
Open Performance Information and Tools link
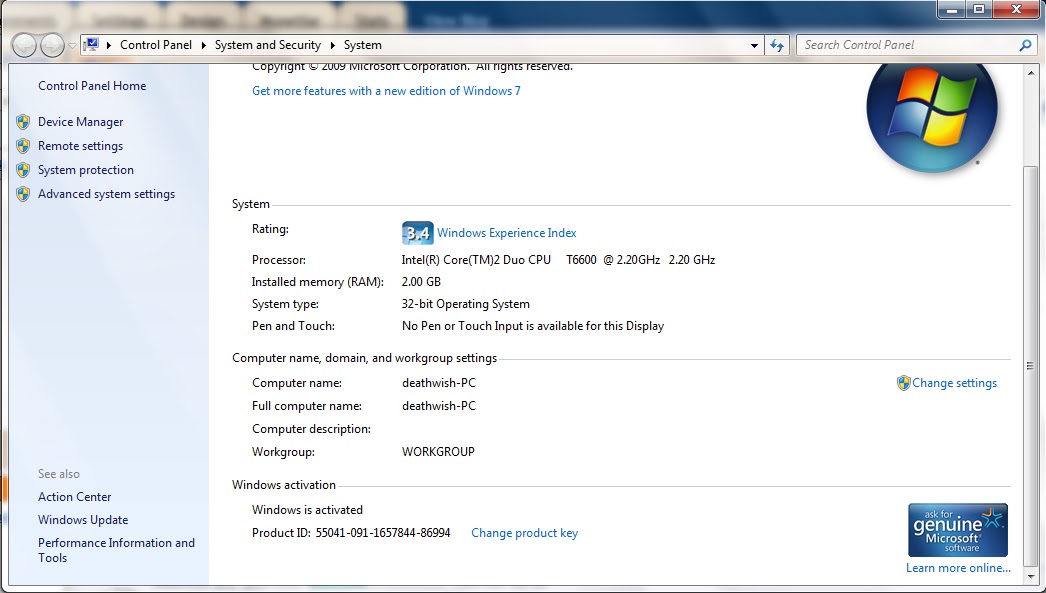(116, 550)
